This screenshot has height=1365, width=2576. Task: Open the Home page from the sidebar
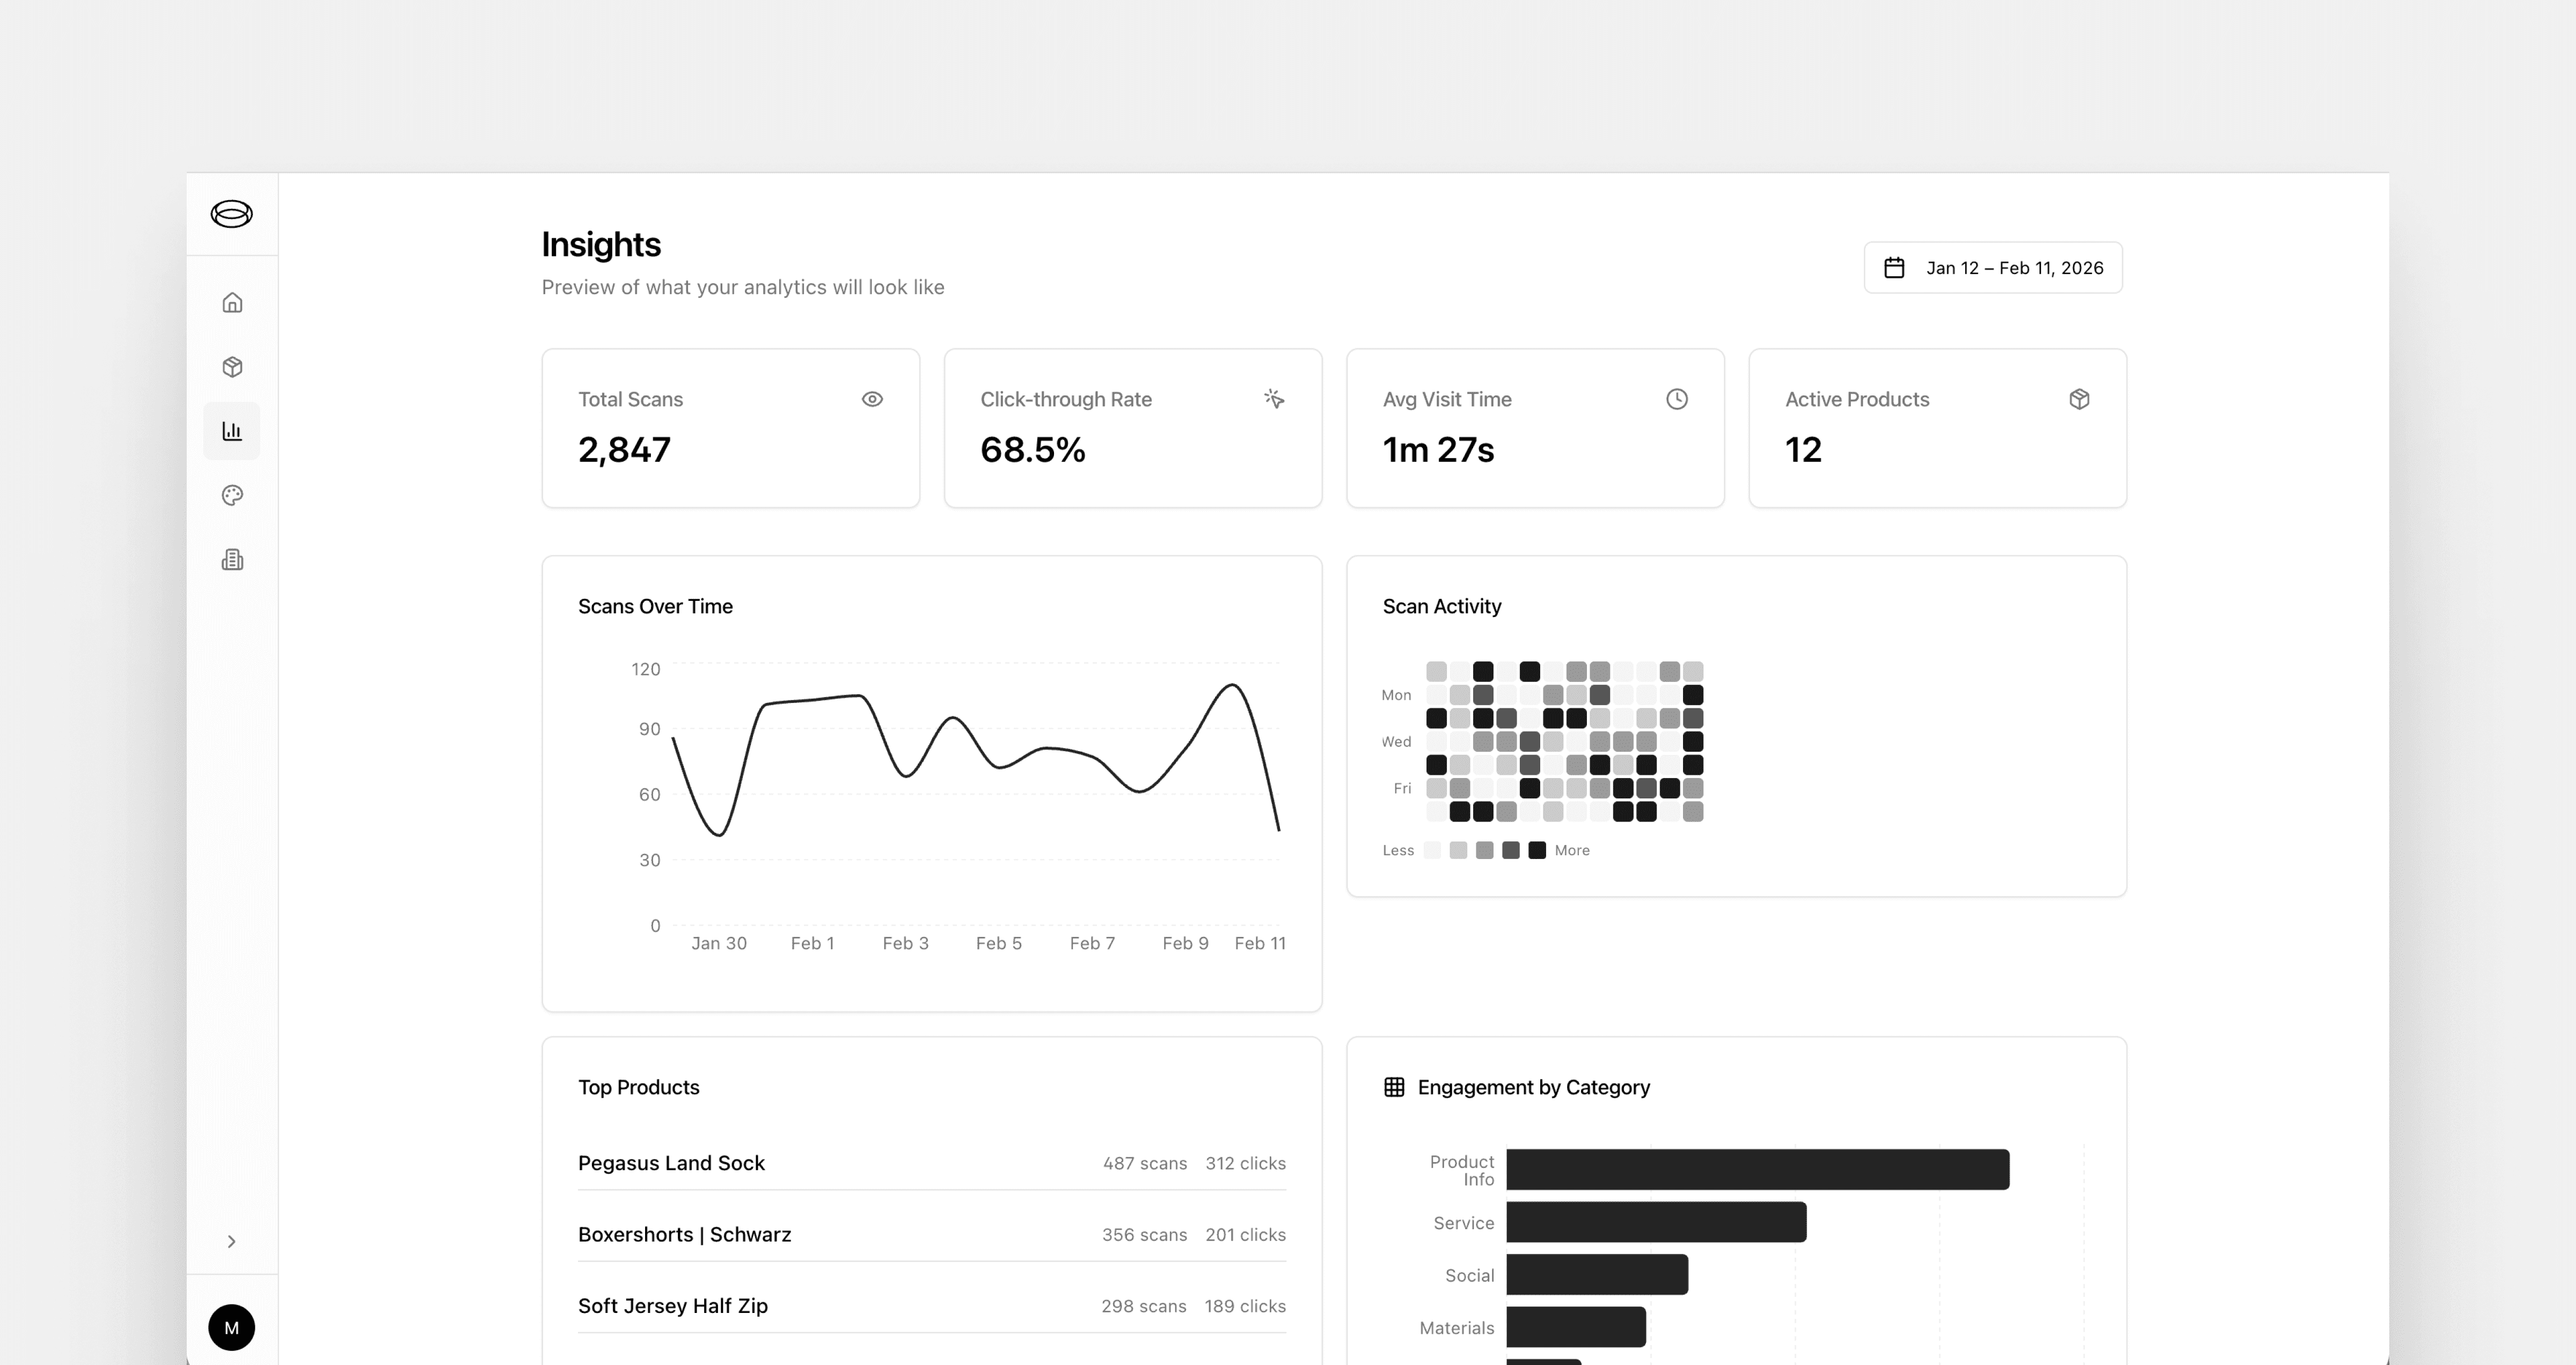click(232, 303)
